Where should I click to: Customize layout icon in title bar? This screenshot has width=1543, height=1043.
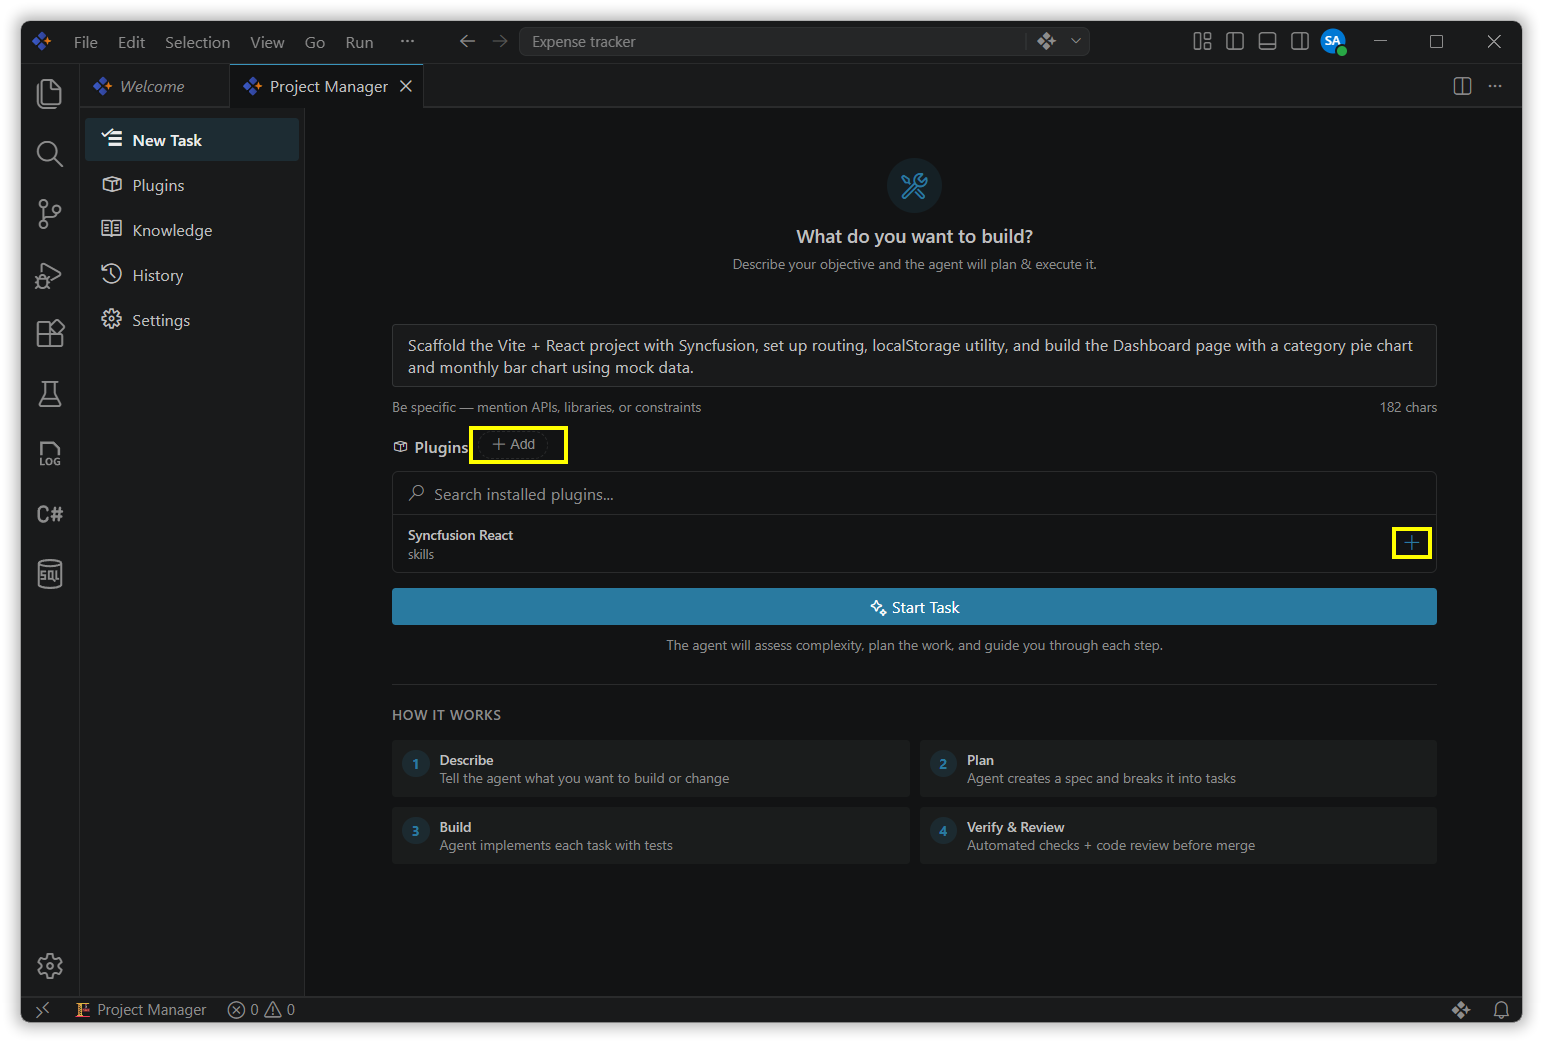point(1202,41)
